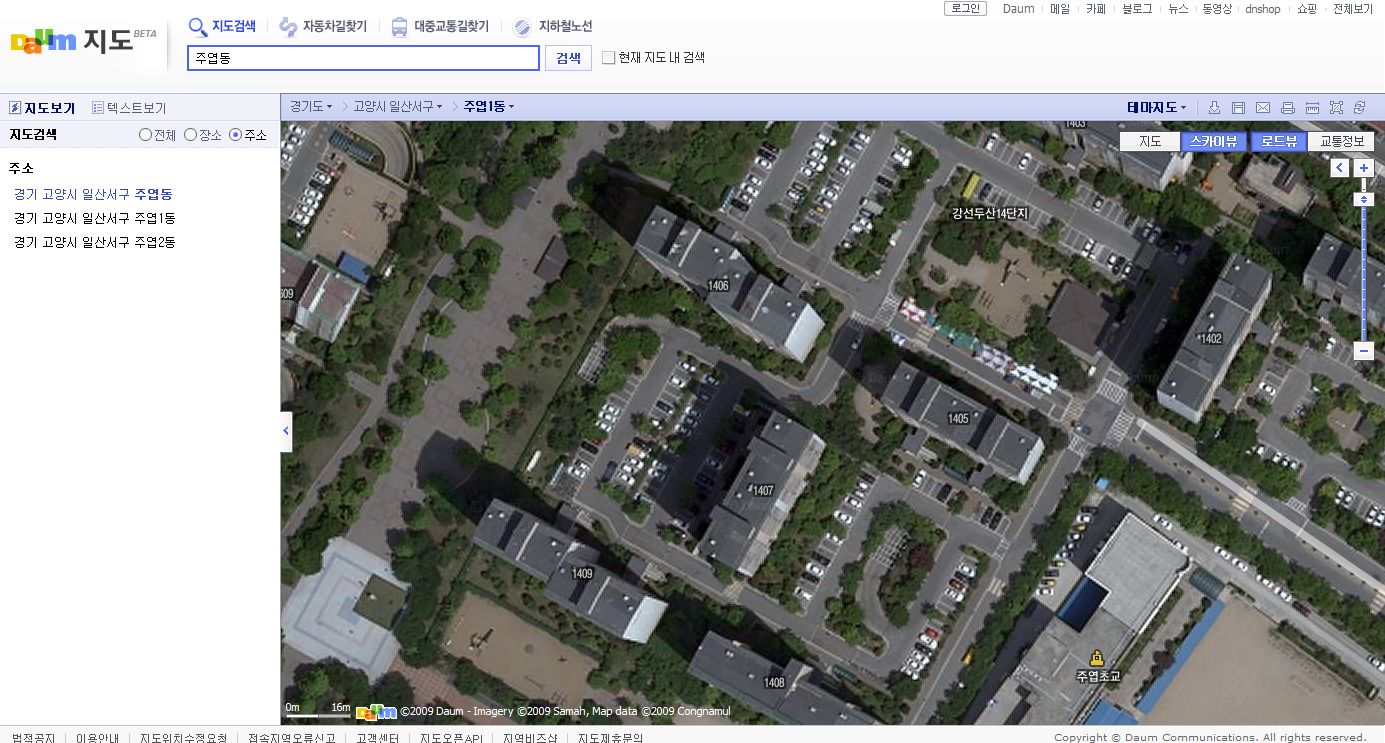Expand the 경기도 province dropdown
Image resolution: width=1385 pixels, height=743 pixels.
311,106
